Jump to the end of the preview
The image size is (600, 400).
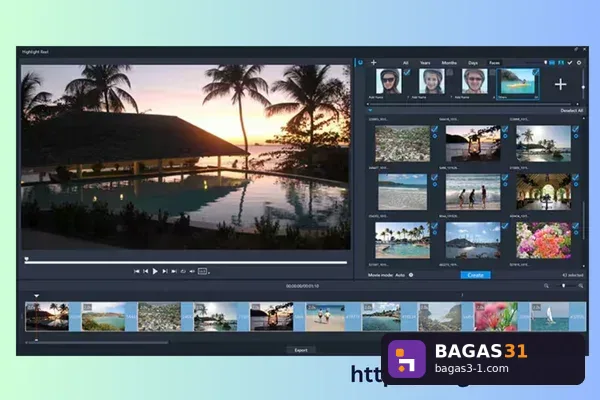point(174,271)
